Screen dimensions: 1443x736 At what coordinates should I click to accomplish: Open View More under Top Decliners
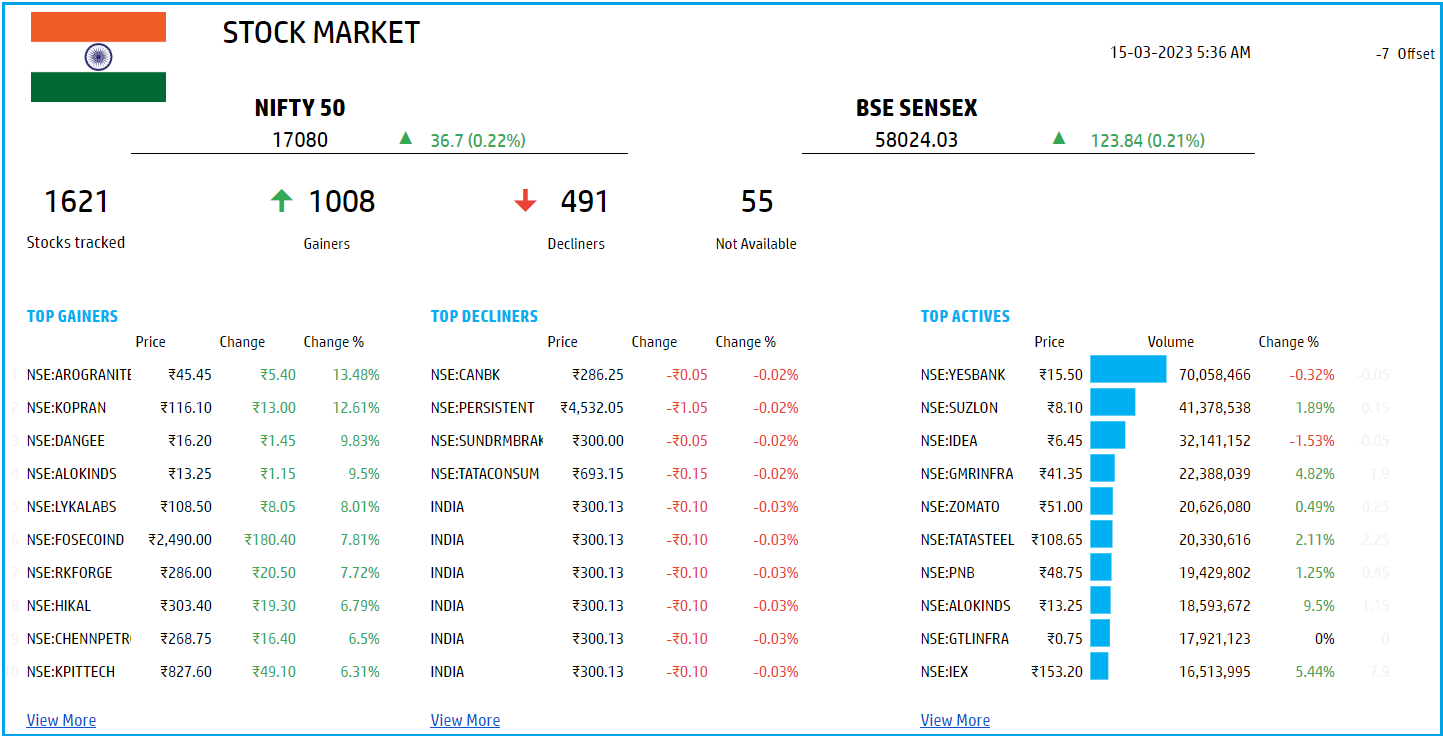[x=465, y=720]
